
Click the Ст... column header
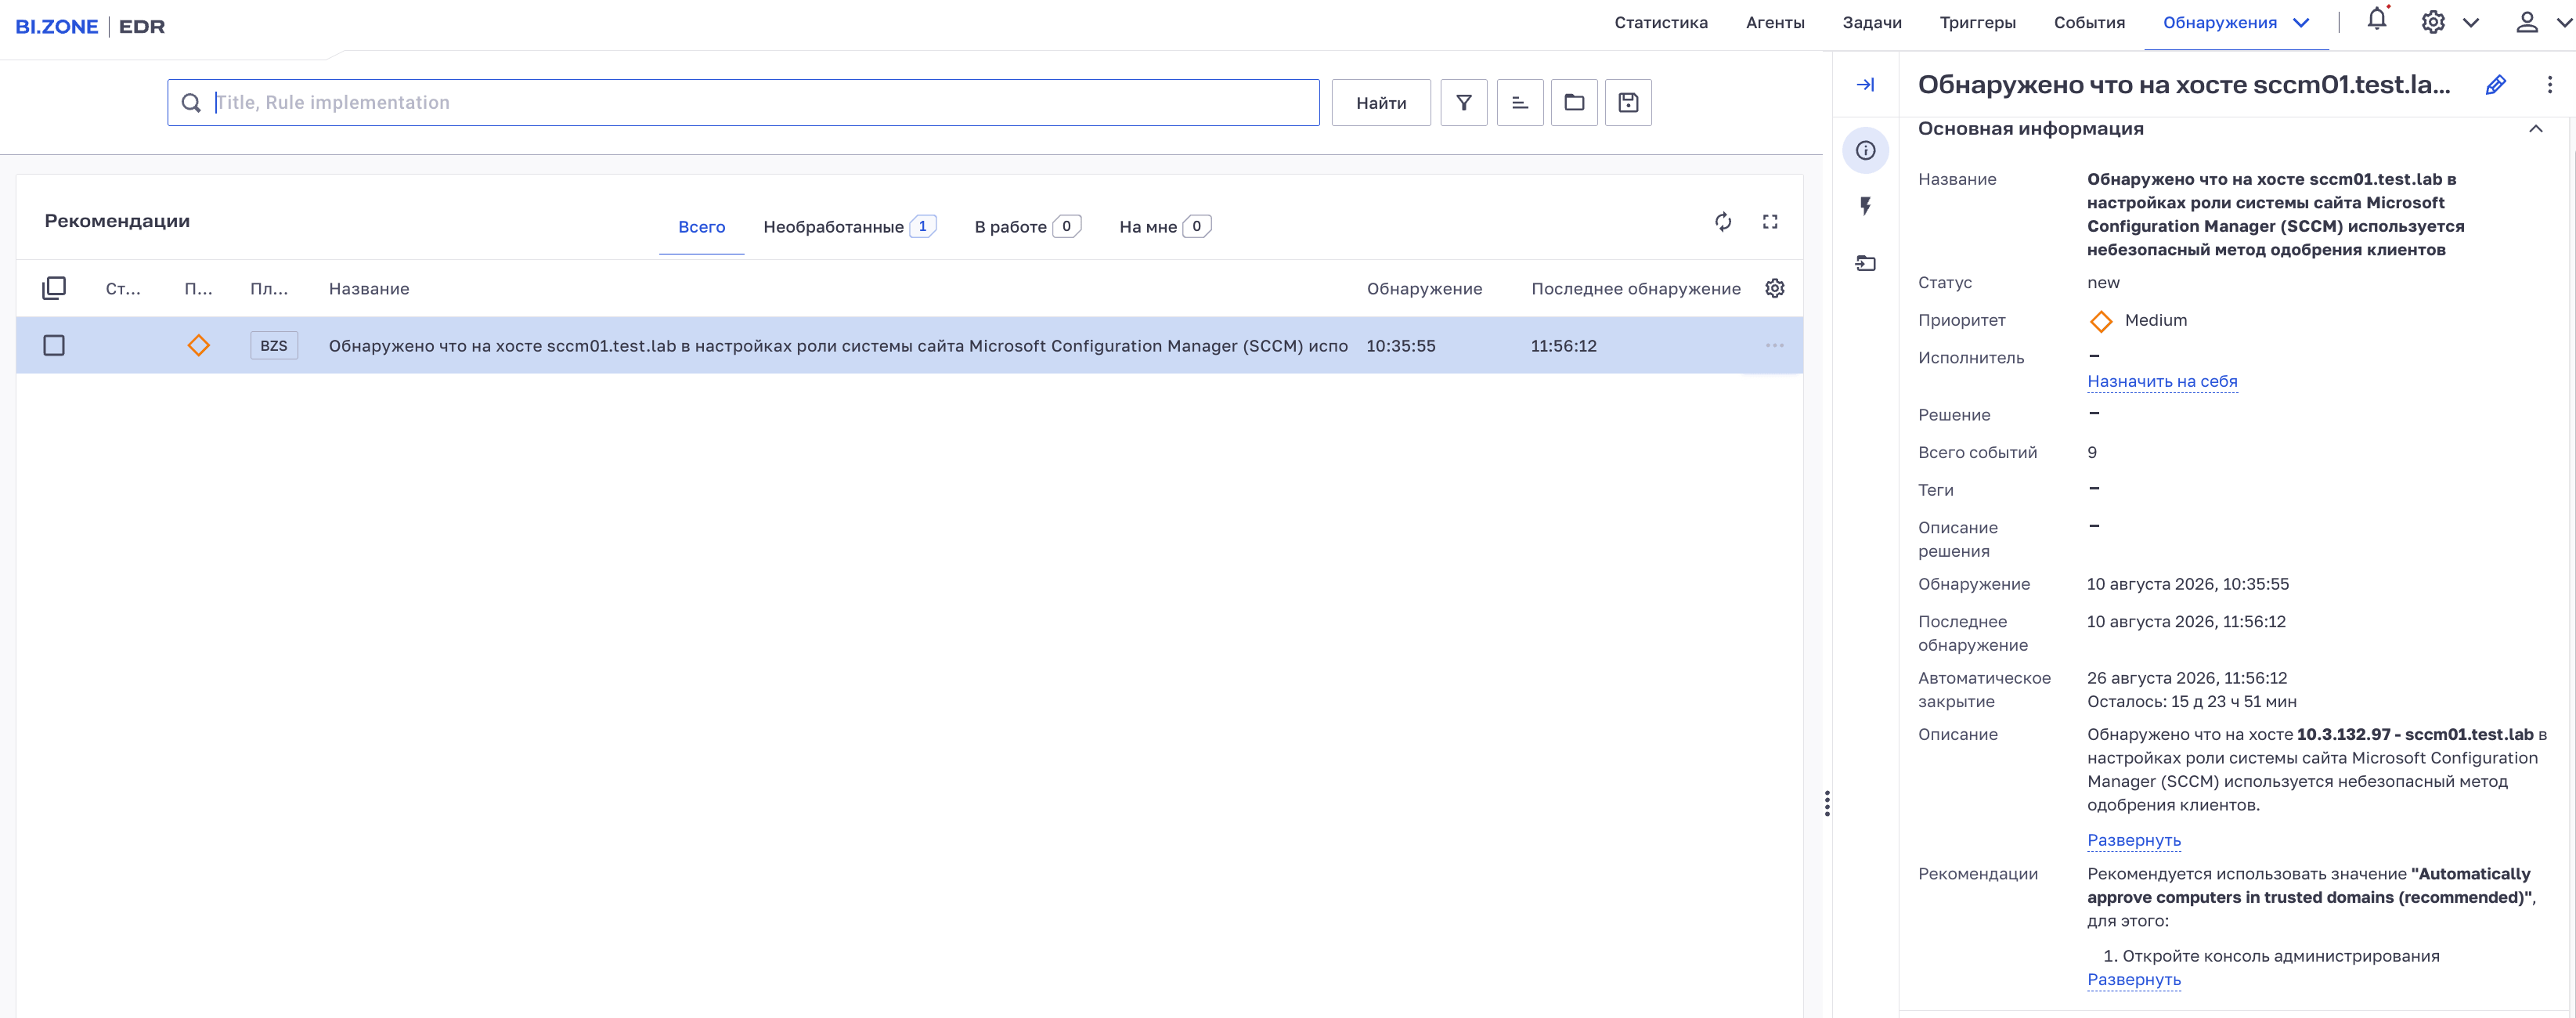point(123,289)
